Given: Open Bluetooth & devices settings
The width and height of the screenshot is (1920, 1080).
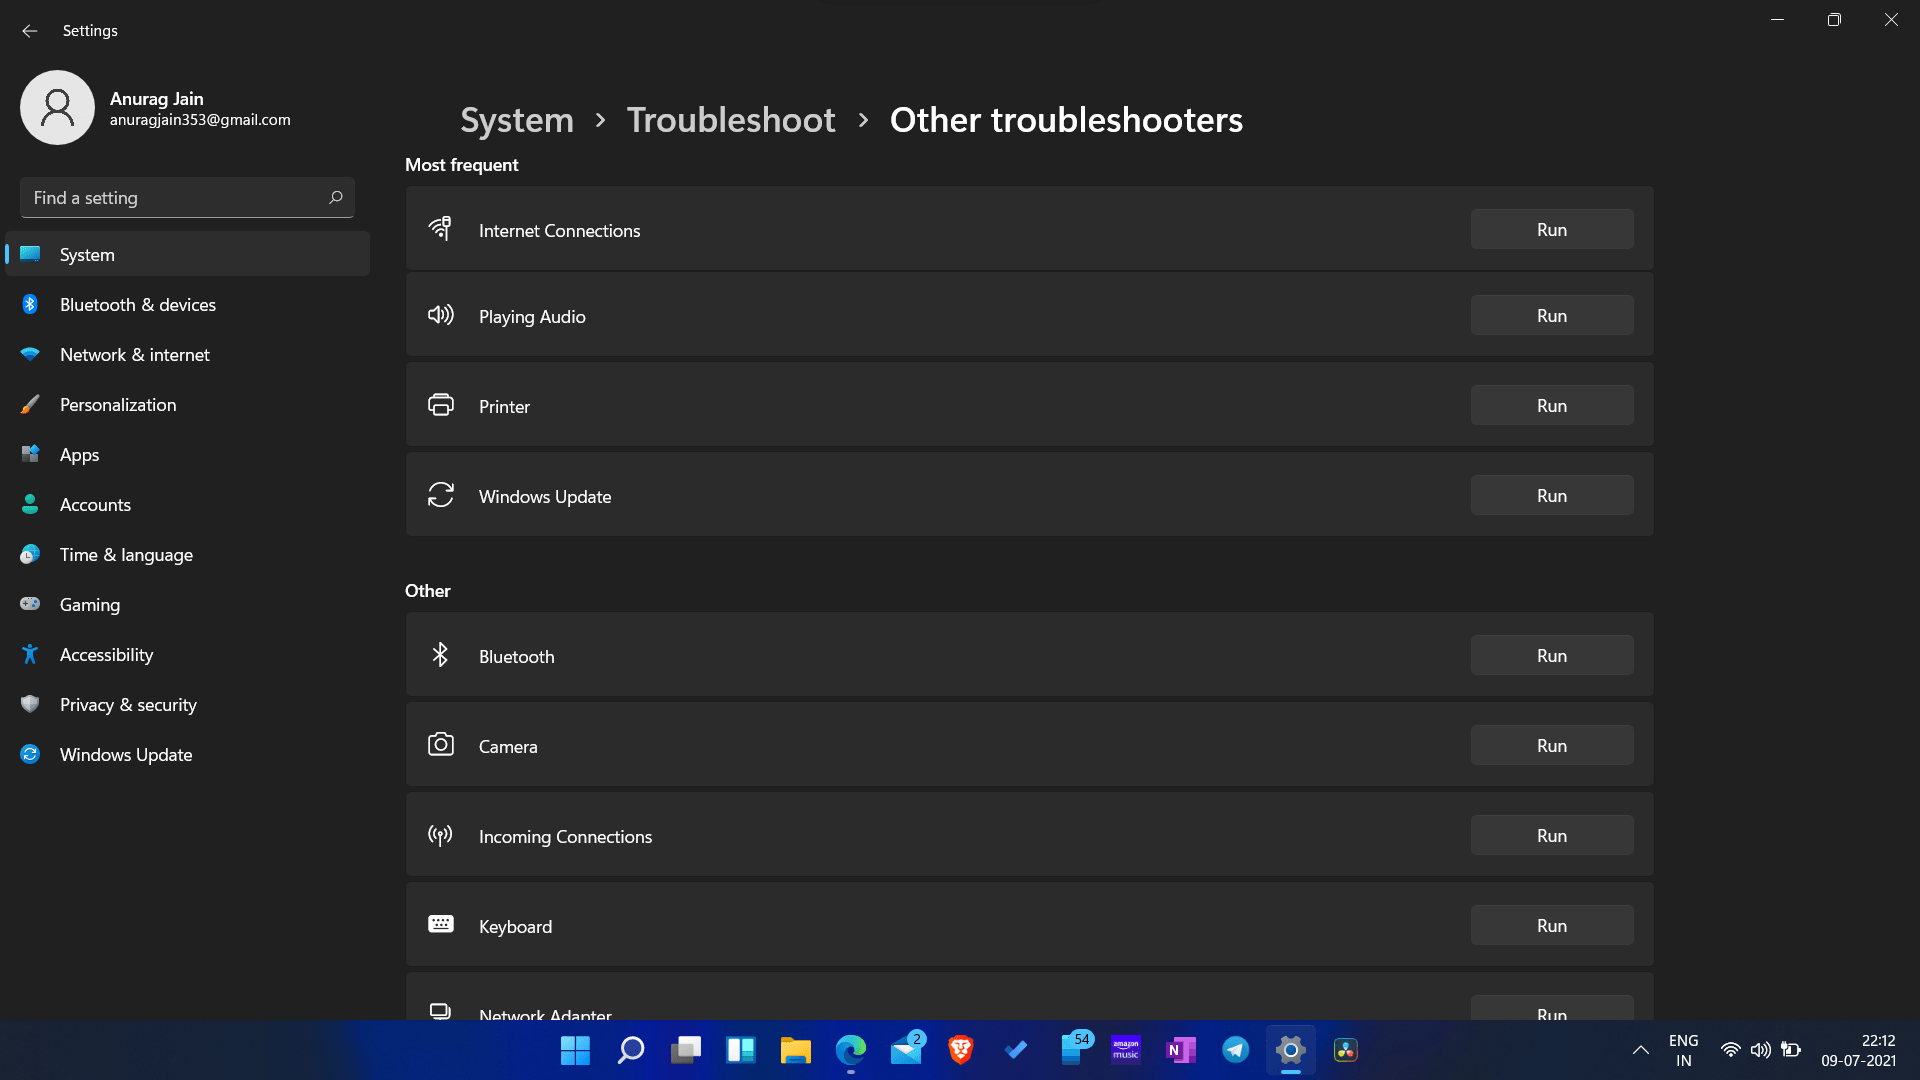Looking at the screenshot, I should (x=137, y=305).
